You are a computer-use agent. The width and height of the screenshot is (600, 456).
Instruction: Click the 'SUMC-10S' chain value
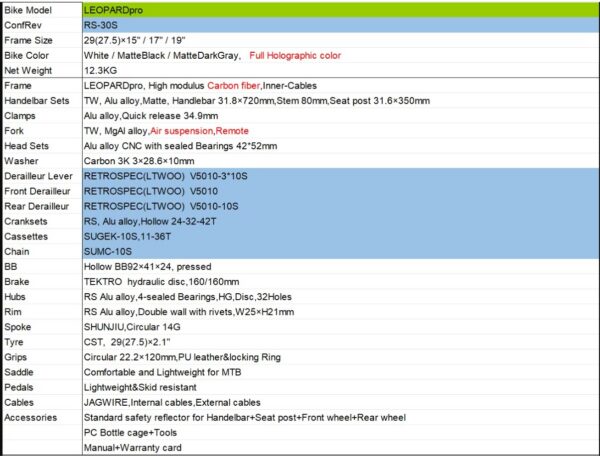pyautogui.click(x=108, y=252)
